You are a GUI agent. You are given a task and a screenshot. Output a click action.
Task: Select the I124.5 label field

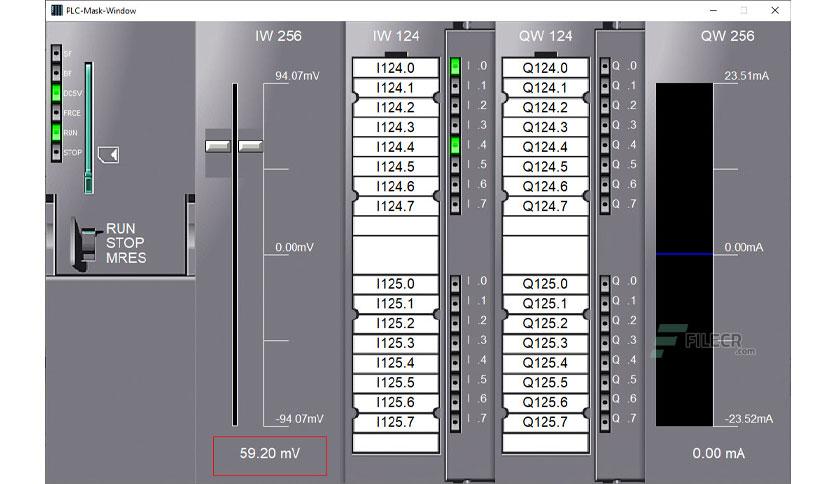tap(396, 167)
